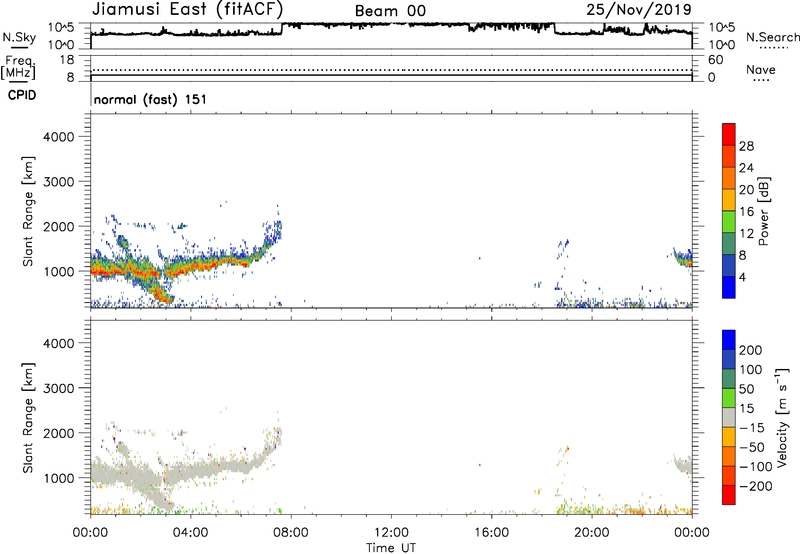Image resolution: width=800 pixels, height=554 pixels.
Task: Select the 3000 tick in velocity panel
Action: [58, 388]
